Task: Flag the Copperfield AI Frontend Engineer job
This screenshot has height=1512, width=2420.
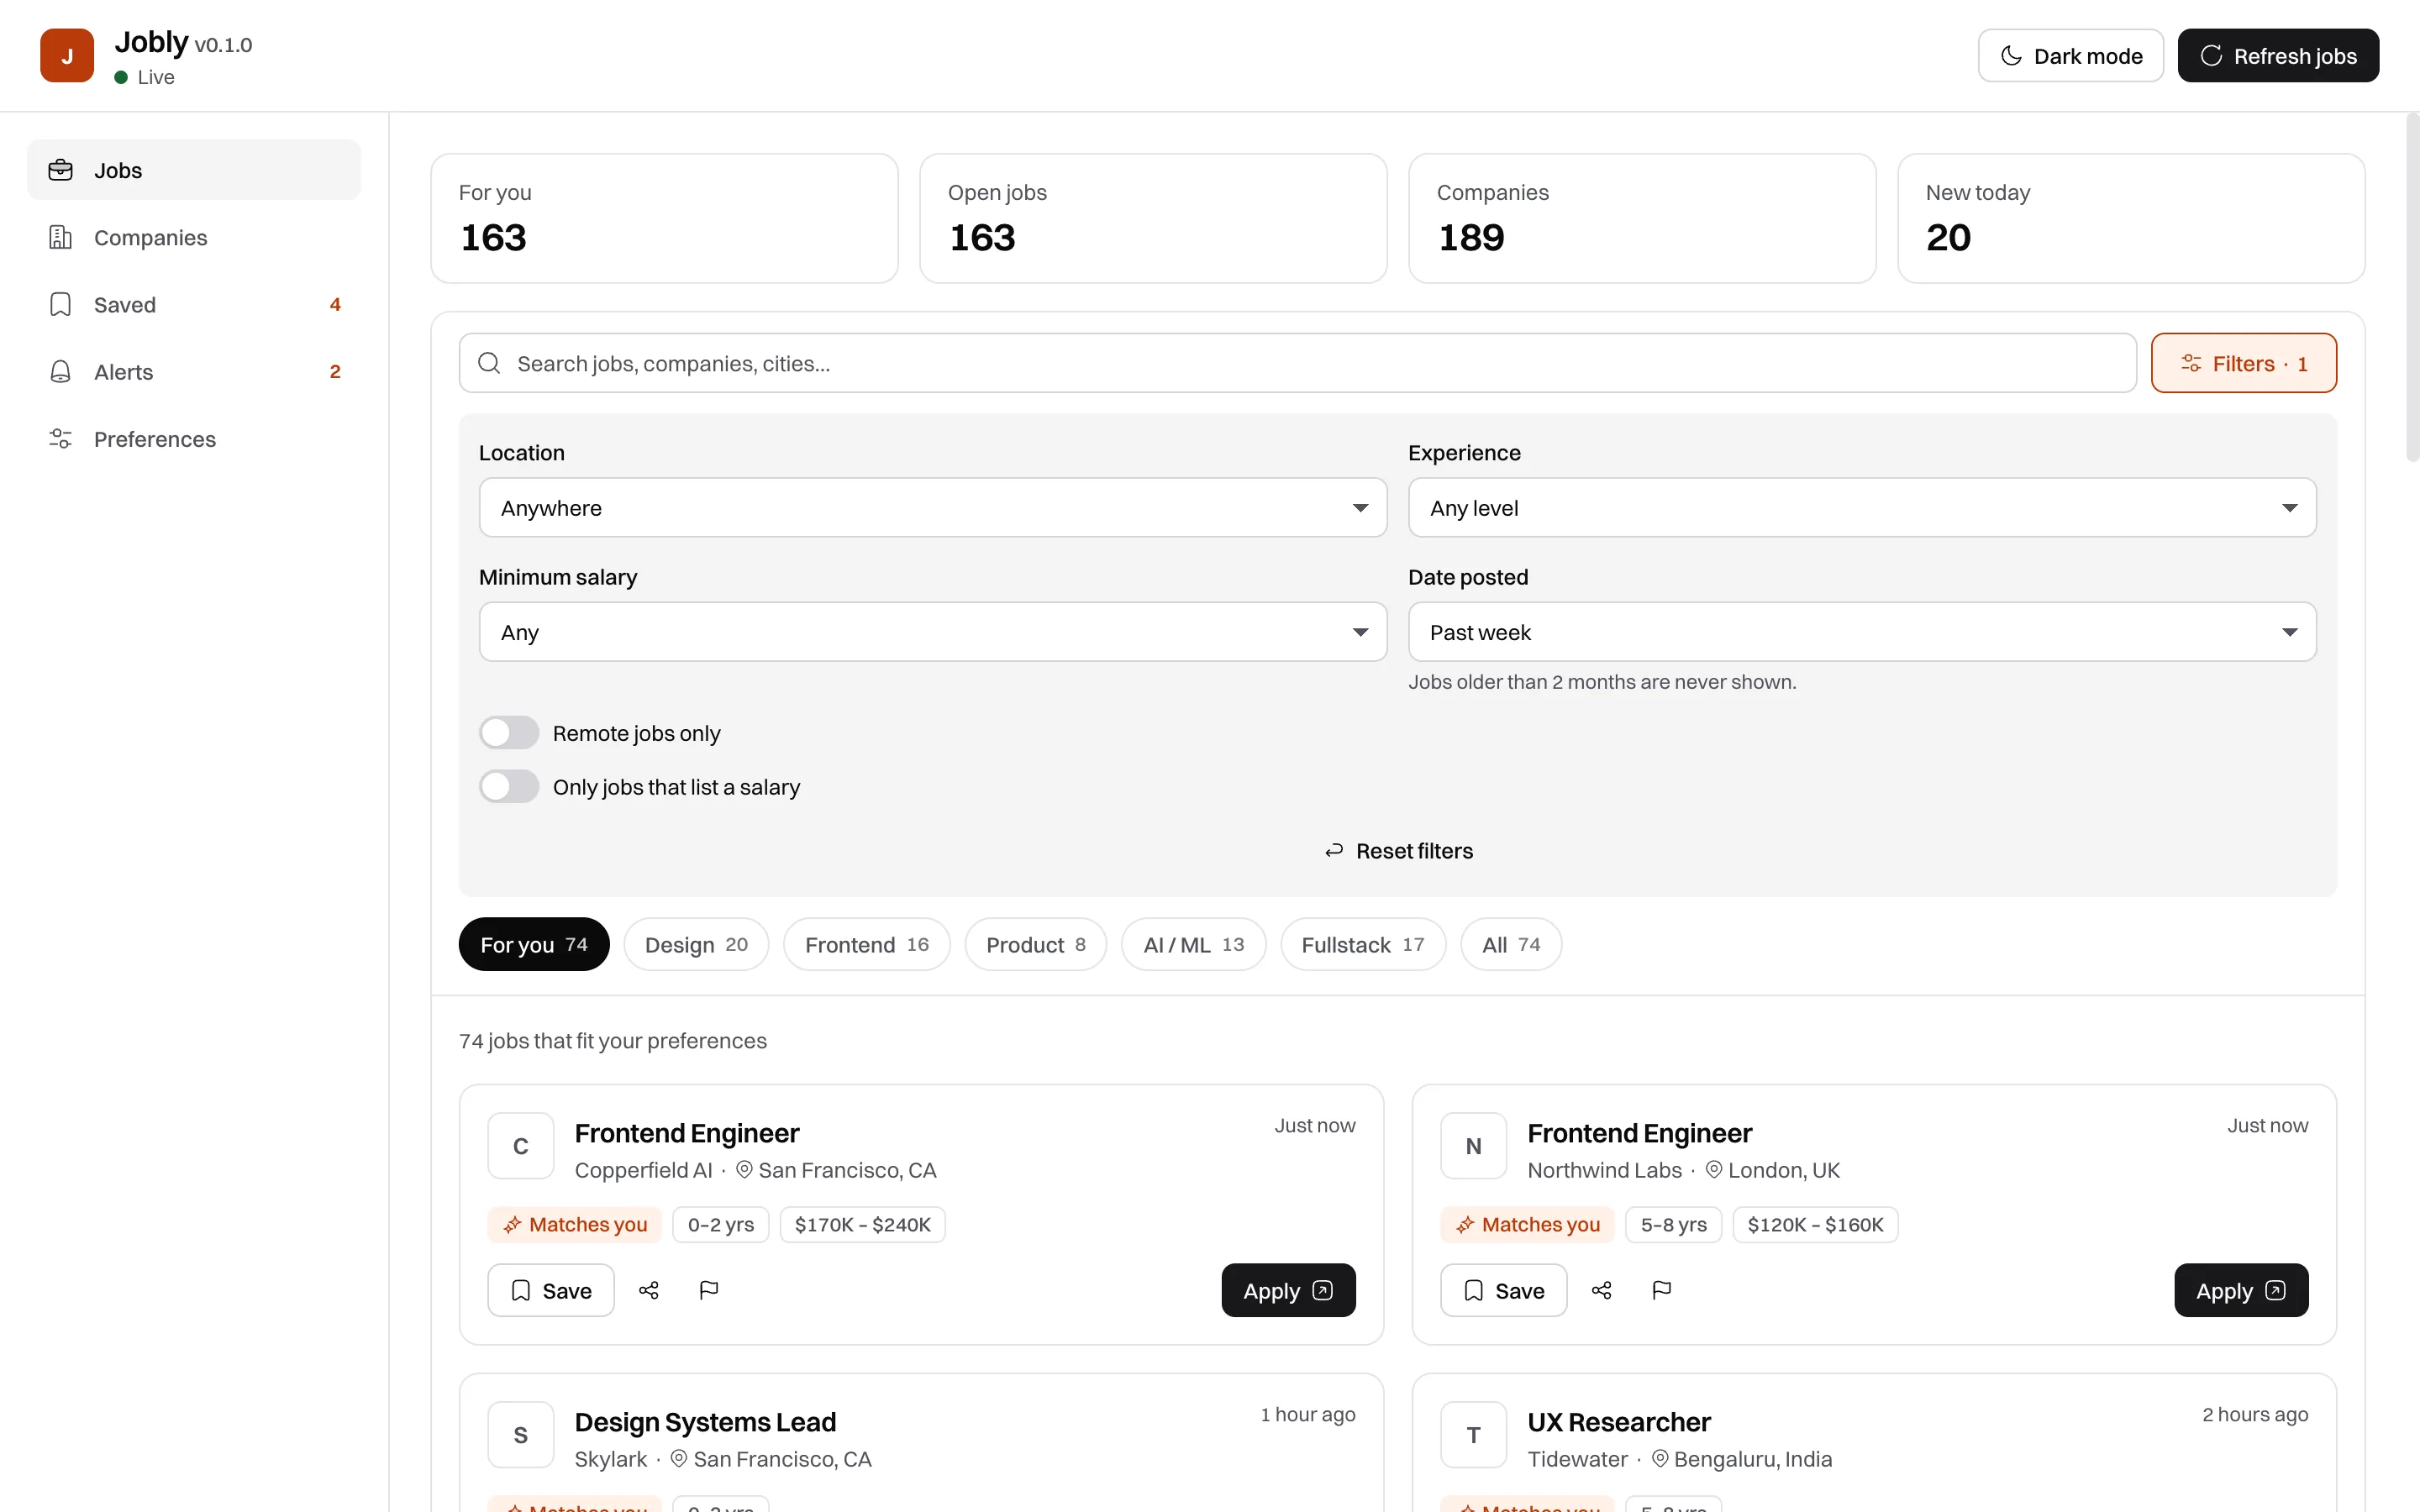Action: pos(708,1290)
